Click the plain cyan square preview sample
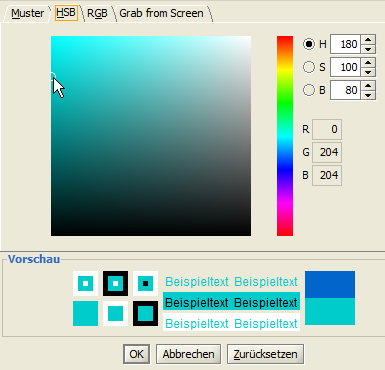The image size is (385, 370). point(85,313)
